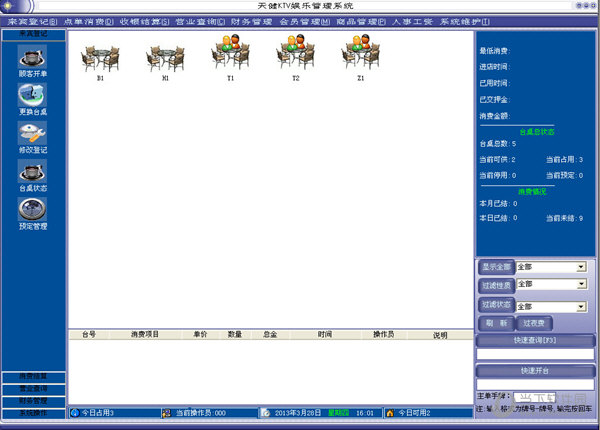600x430 pixels.
Task: Open the 系统维护 menu
Action: point(465,22)
